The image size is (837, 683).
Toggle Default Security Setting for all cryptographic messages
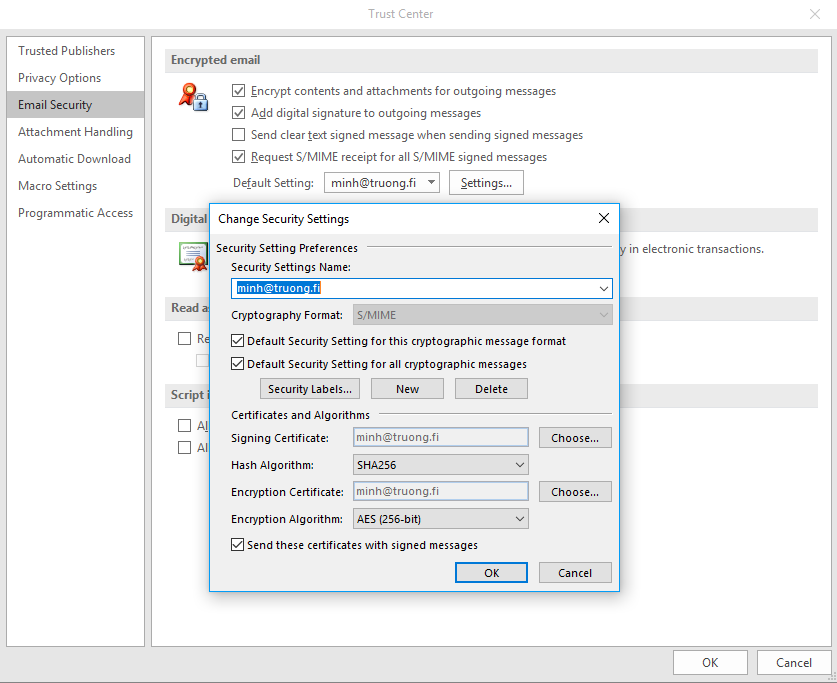coord(238,364)
